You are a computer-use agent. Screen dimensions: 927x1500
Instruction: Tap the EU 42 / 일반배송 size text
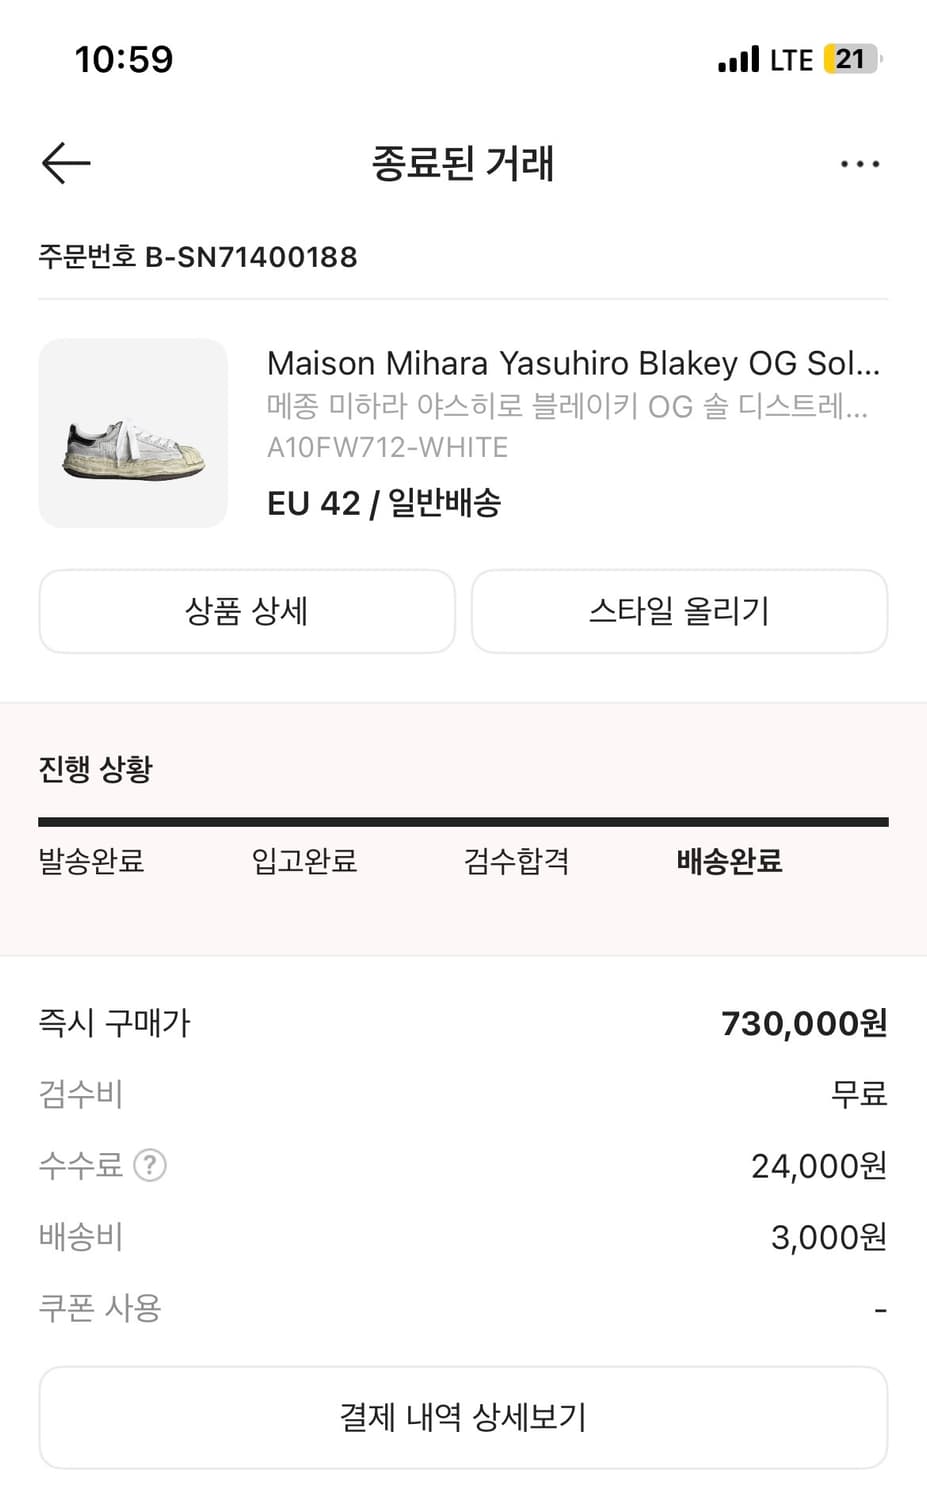(384, 503)
